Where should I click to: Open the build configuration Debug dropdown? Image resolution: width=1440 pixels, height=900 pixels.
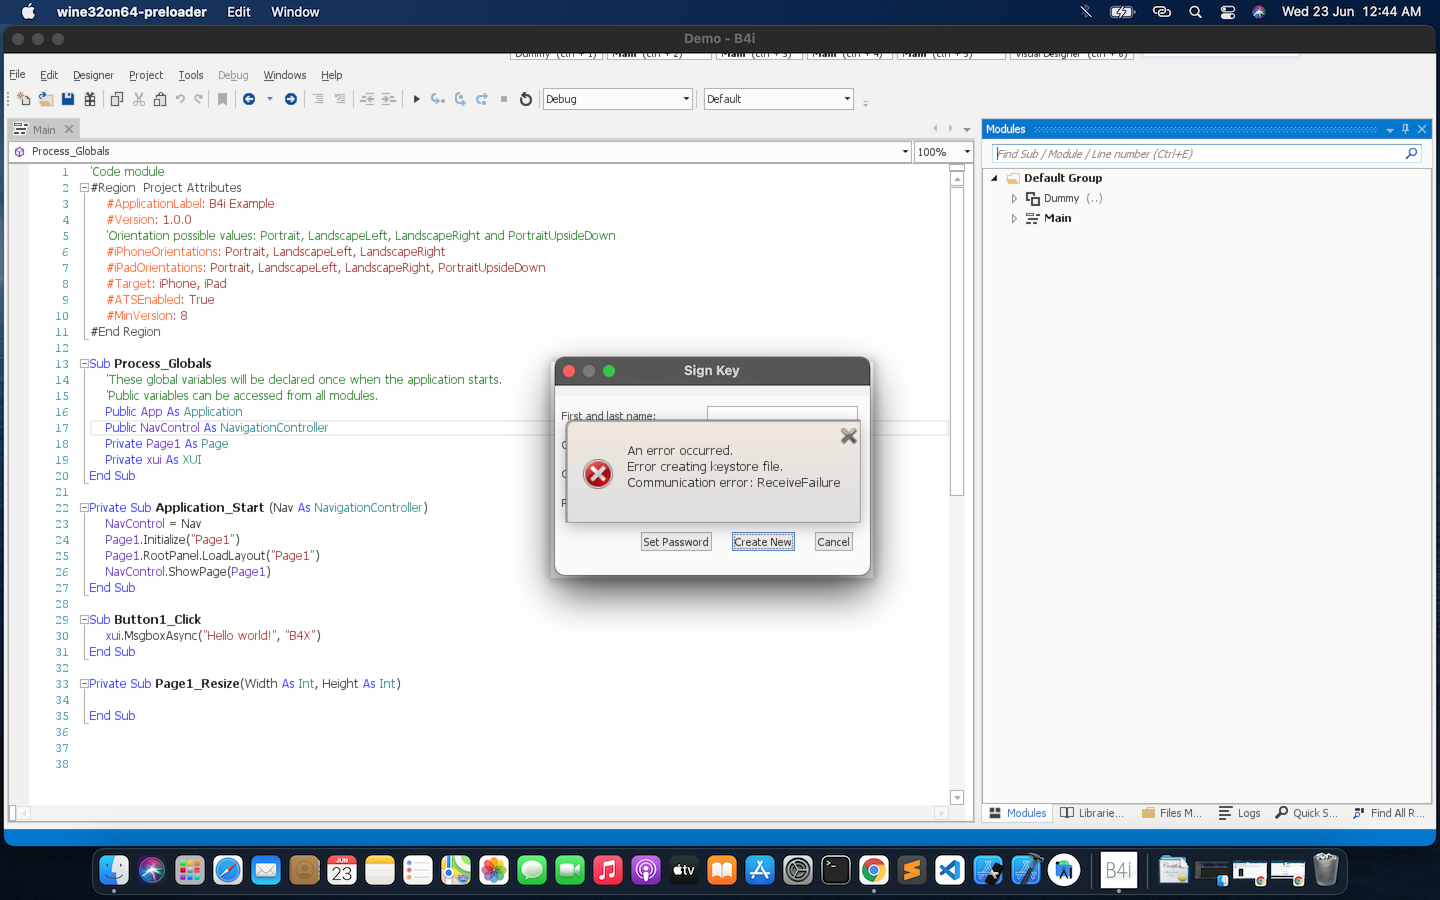(x=617, y=99)
